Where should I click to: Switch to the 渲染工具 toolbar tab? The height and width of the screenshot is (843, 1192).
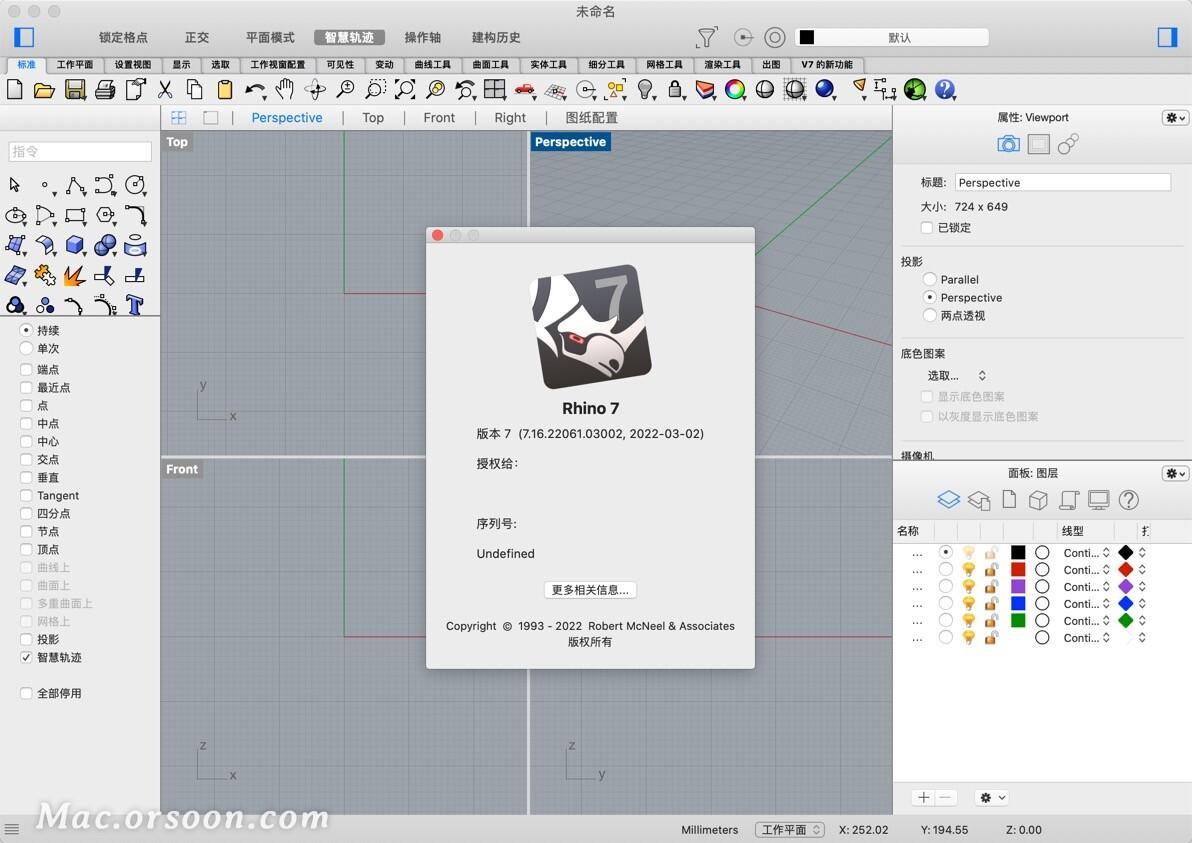(x=721, y=64)
